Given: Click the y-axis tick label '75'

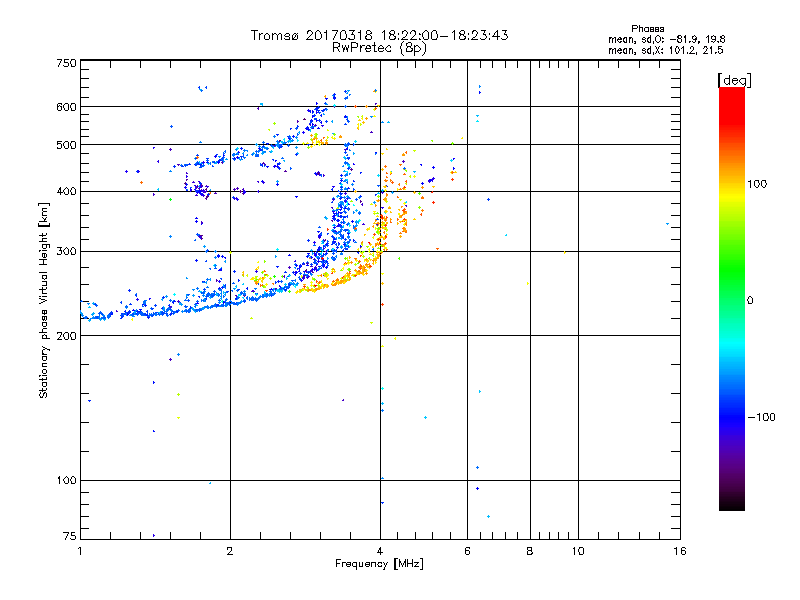Looking at the screenshot, I should point(69,536).
